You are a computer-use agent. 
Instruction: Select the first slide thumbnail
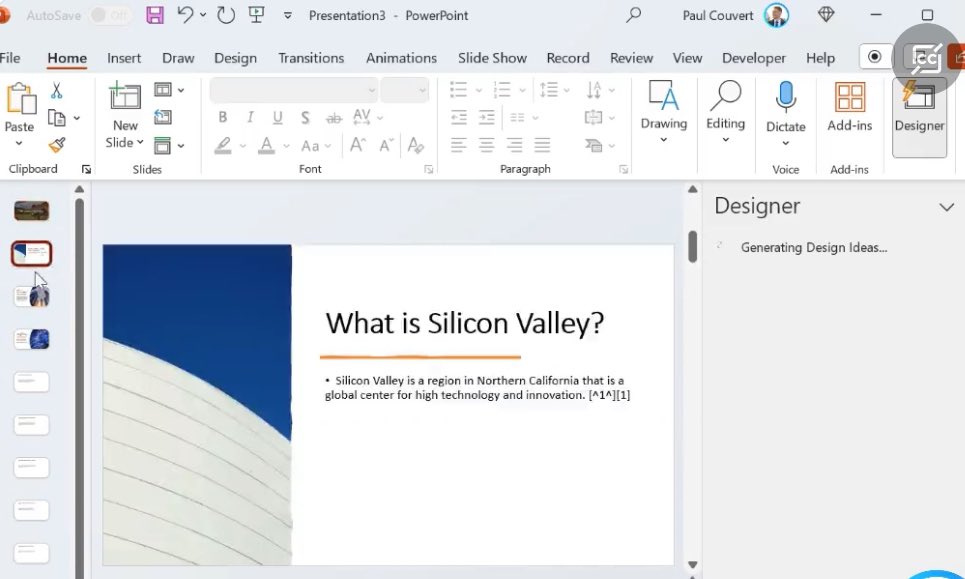pyautogui.click(x=31, y=210)
